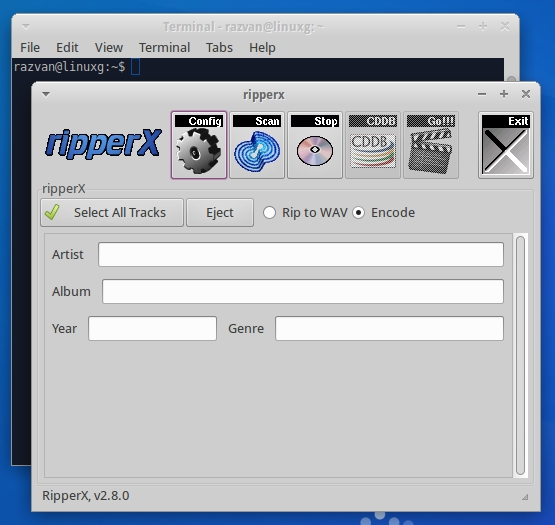Open the Terminal window menu arrow

pos(26,27)
